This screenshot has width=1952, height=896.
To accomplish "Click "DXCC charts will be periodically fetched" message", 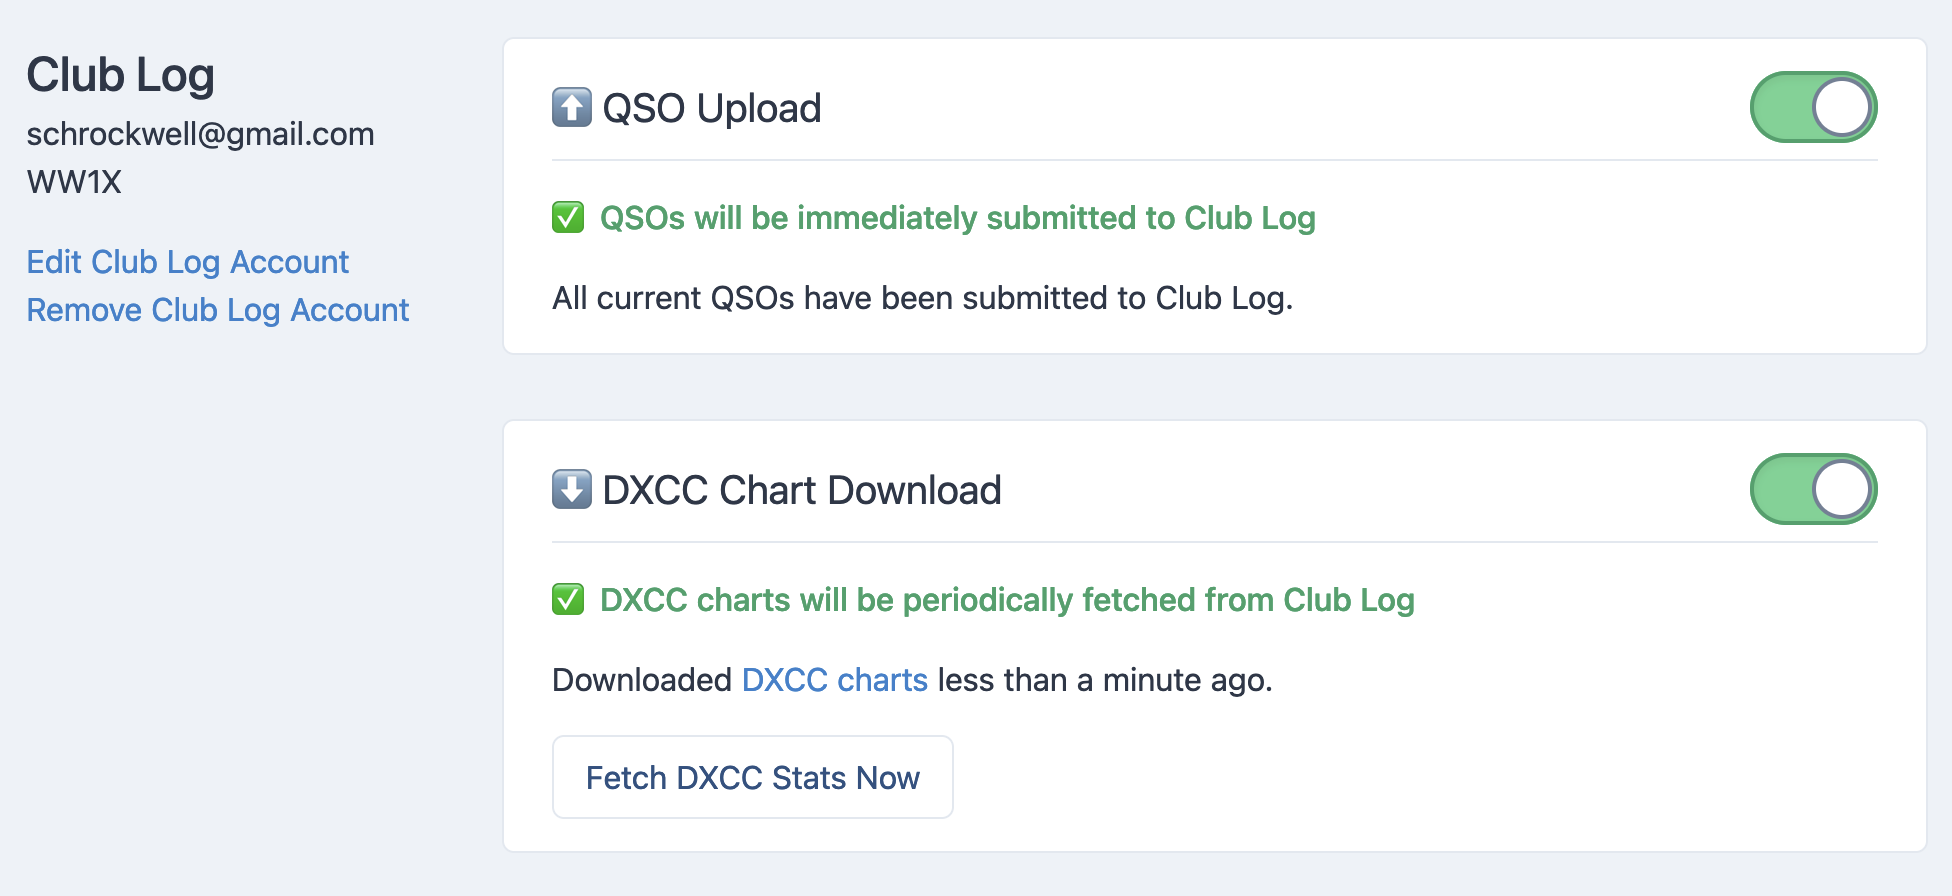I will tap(1007, 600).
